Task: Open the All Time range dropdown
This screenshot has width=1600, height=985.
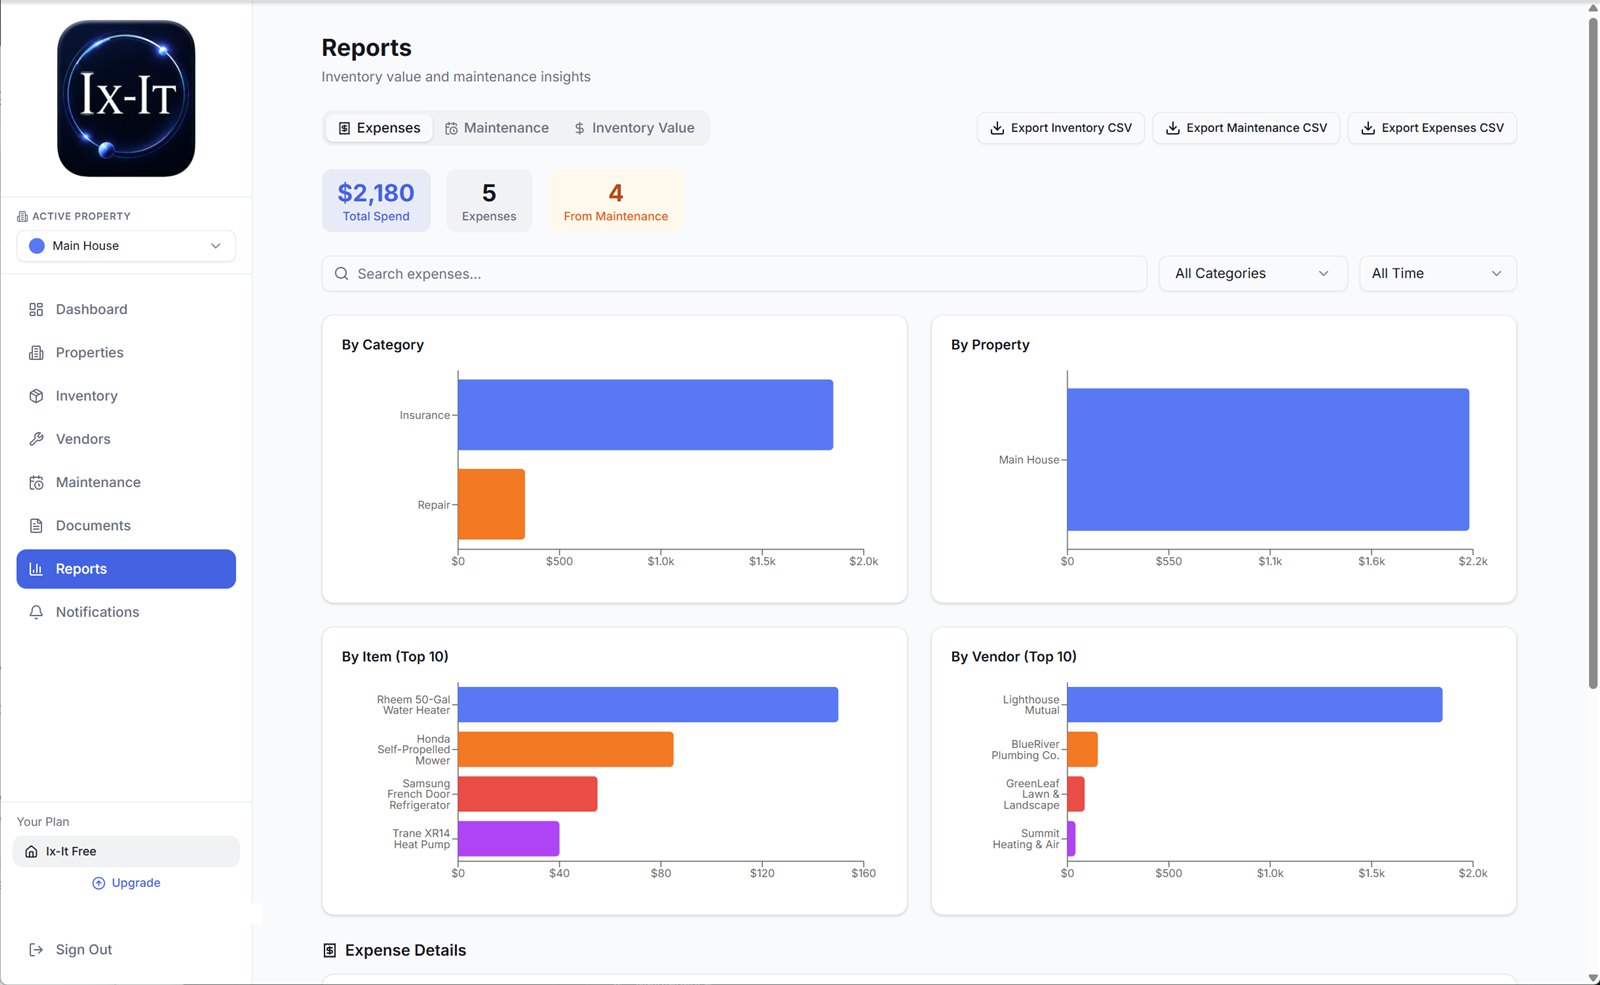Action: (x=1437, y=274)
